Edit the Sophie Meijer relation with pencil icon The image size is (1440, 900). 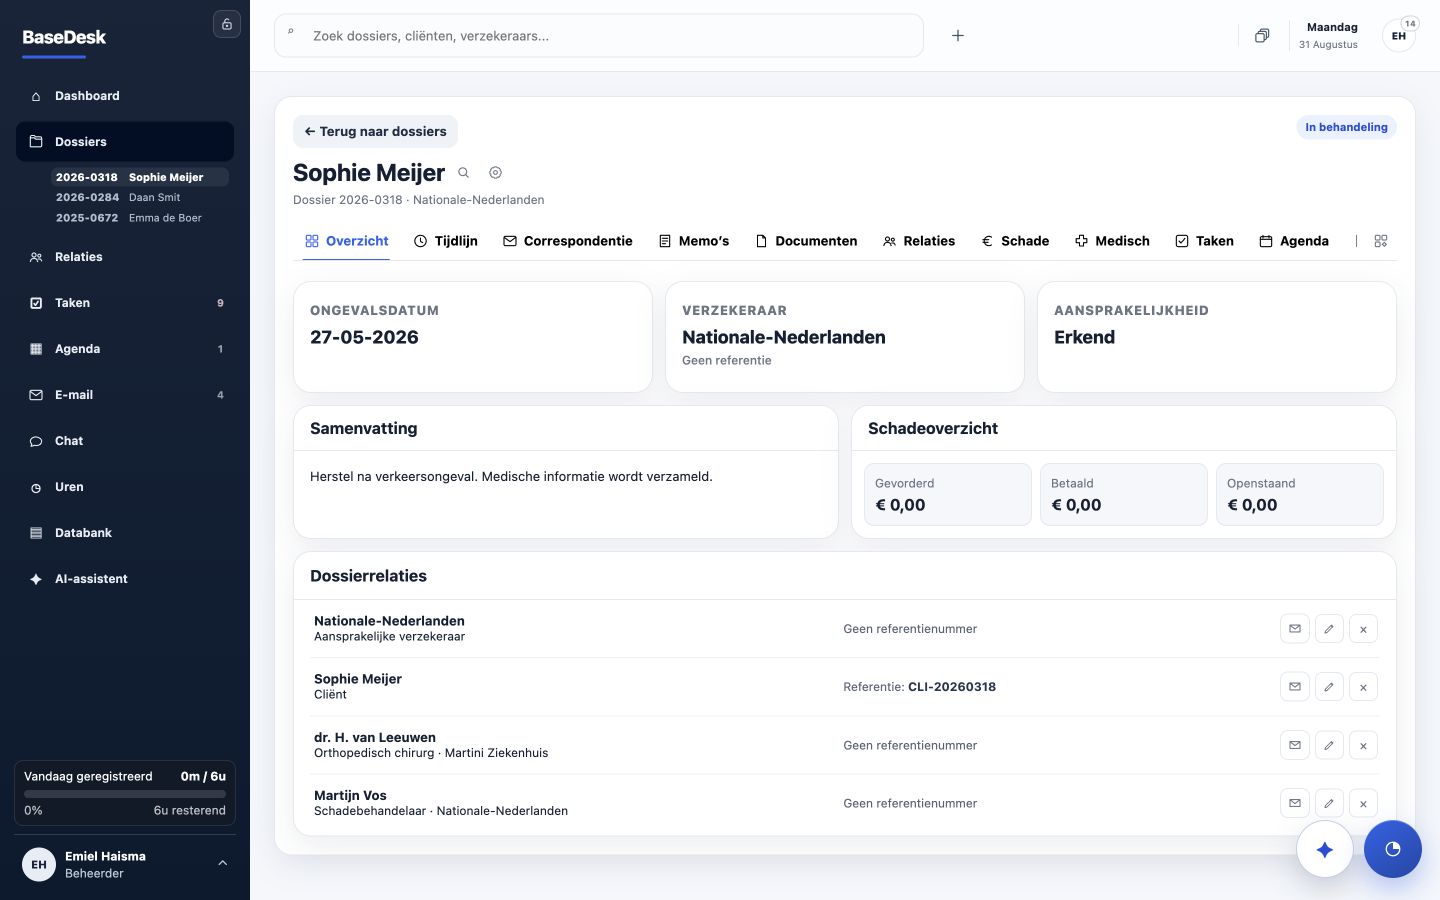point(1329,687)
